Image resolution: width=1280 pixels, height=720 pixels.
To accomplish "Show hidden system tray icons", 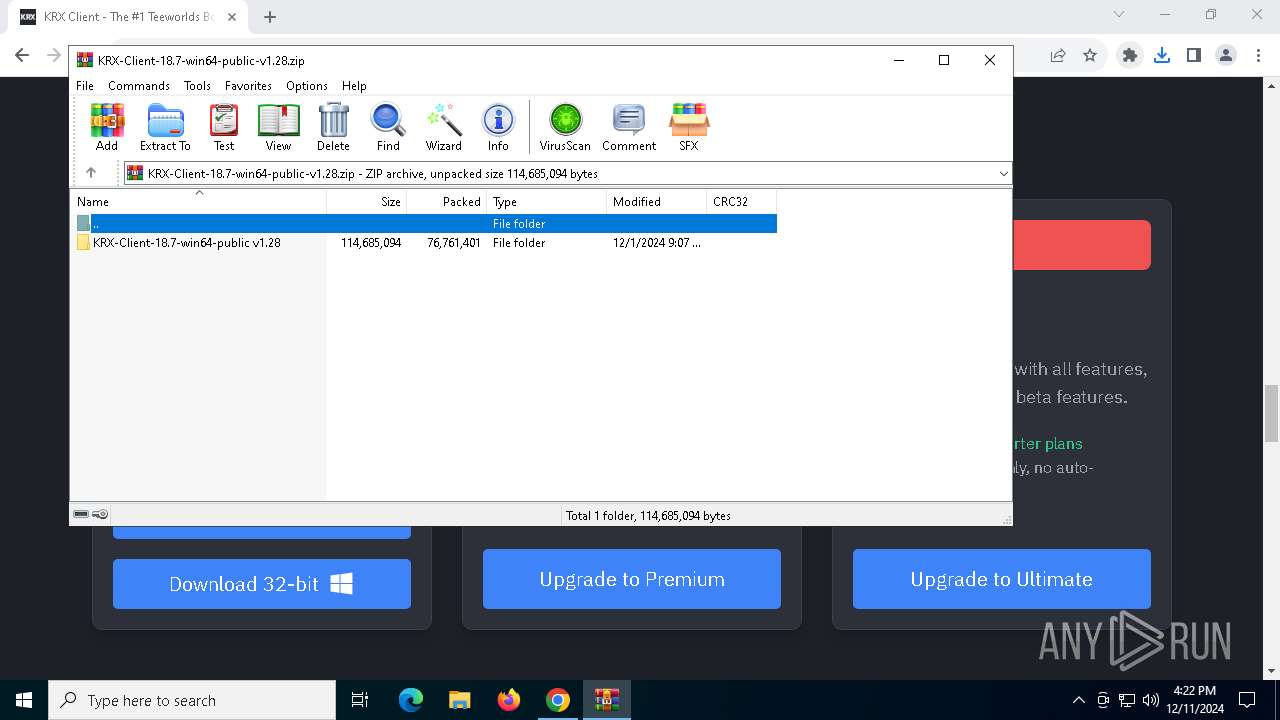I will (x=1078, y=700).
